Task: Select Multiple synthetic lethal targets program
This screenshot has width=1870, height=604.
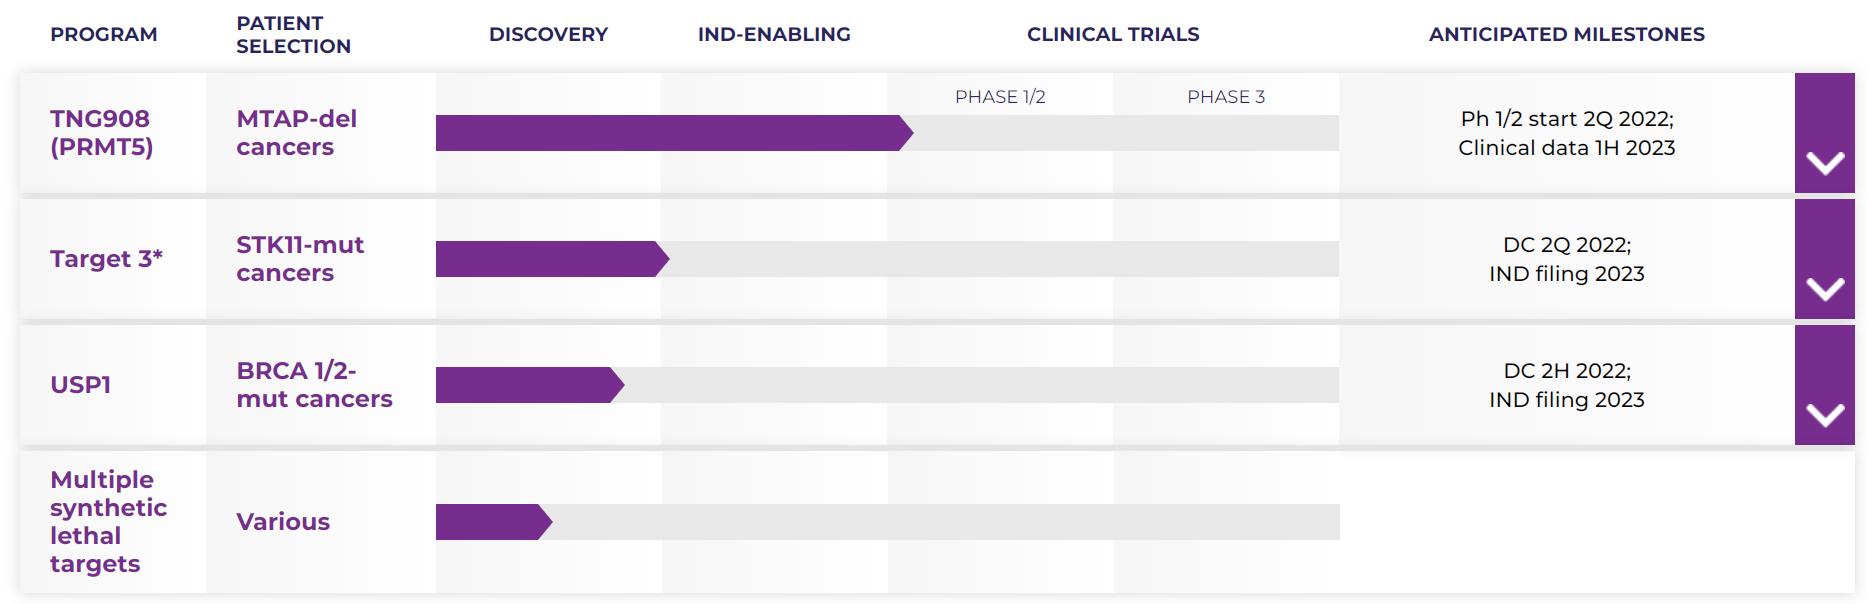Action: tap(108, 522)
